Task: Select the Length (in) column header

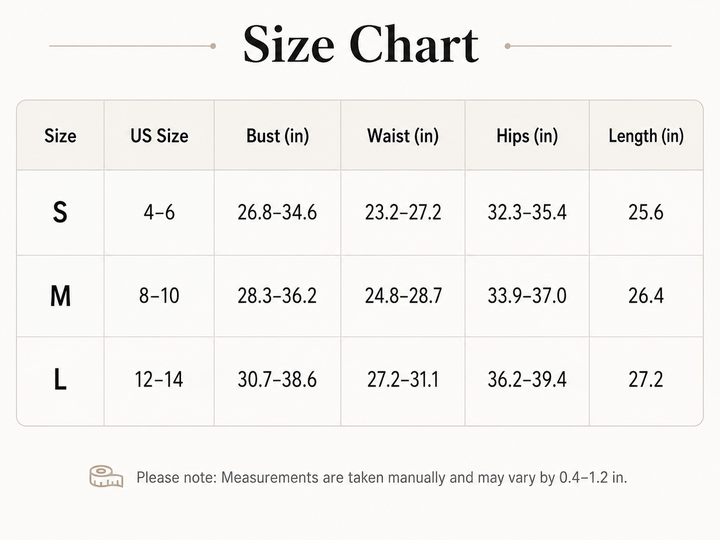Action: point(646,136)
